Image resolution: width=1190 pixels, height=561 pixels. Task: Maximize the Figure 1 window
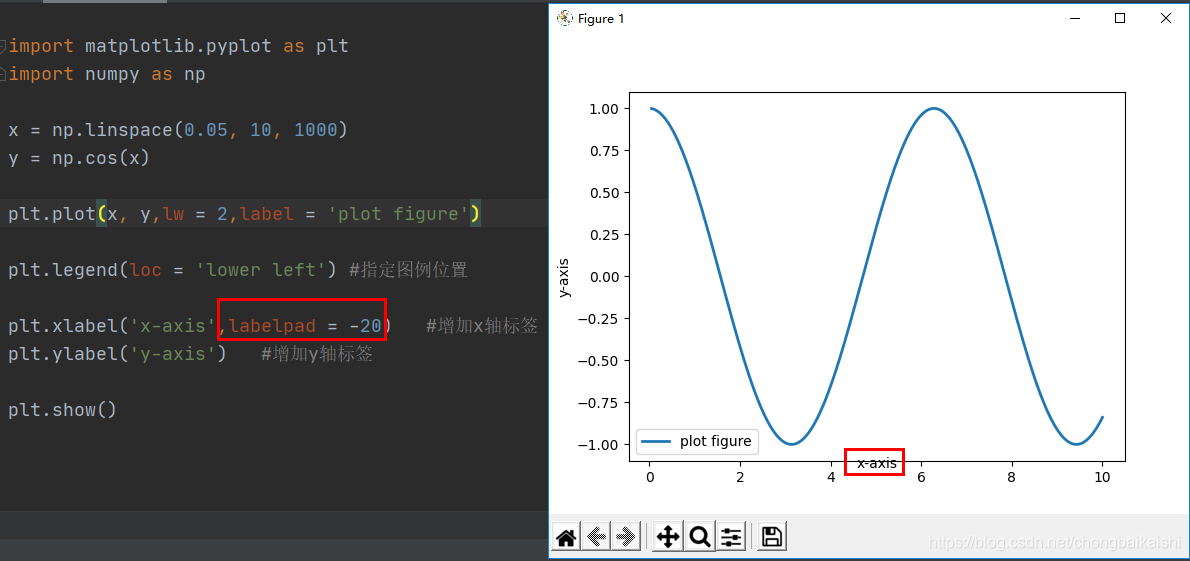coord(1119,18)
